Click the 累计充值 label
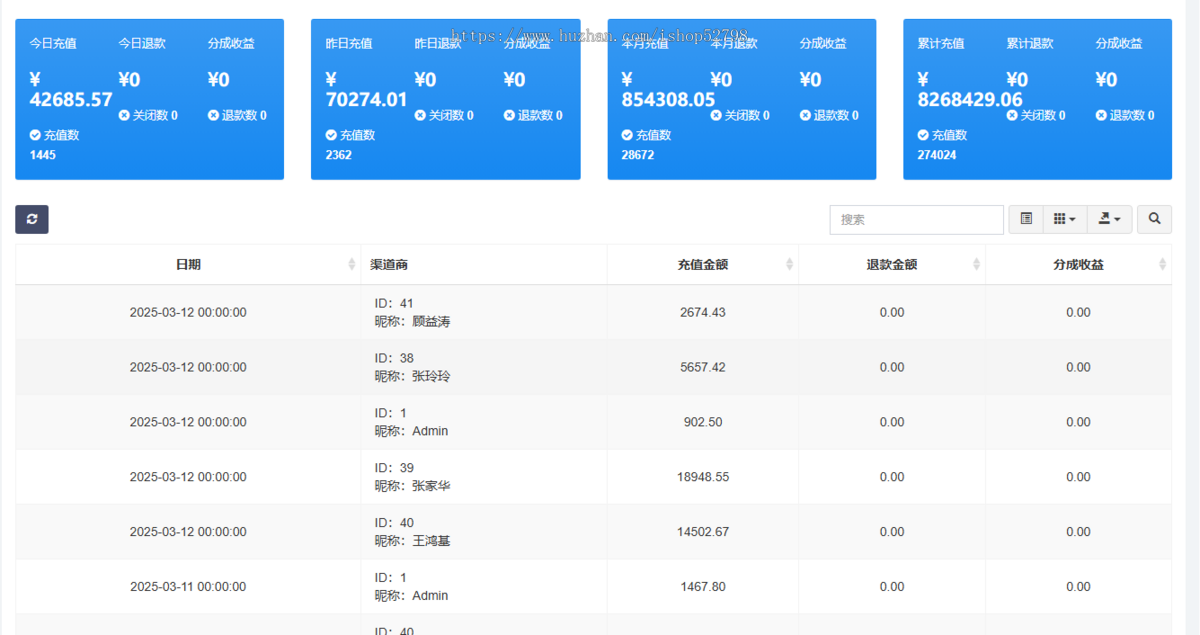 [x=941, y=44]
